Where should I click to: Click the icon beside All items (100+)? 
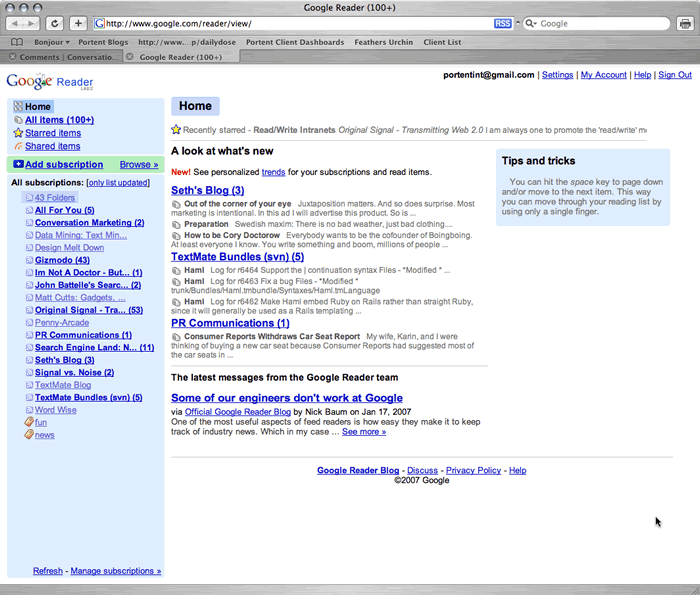[18, 120]
